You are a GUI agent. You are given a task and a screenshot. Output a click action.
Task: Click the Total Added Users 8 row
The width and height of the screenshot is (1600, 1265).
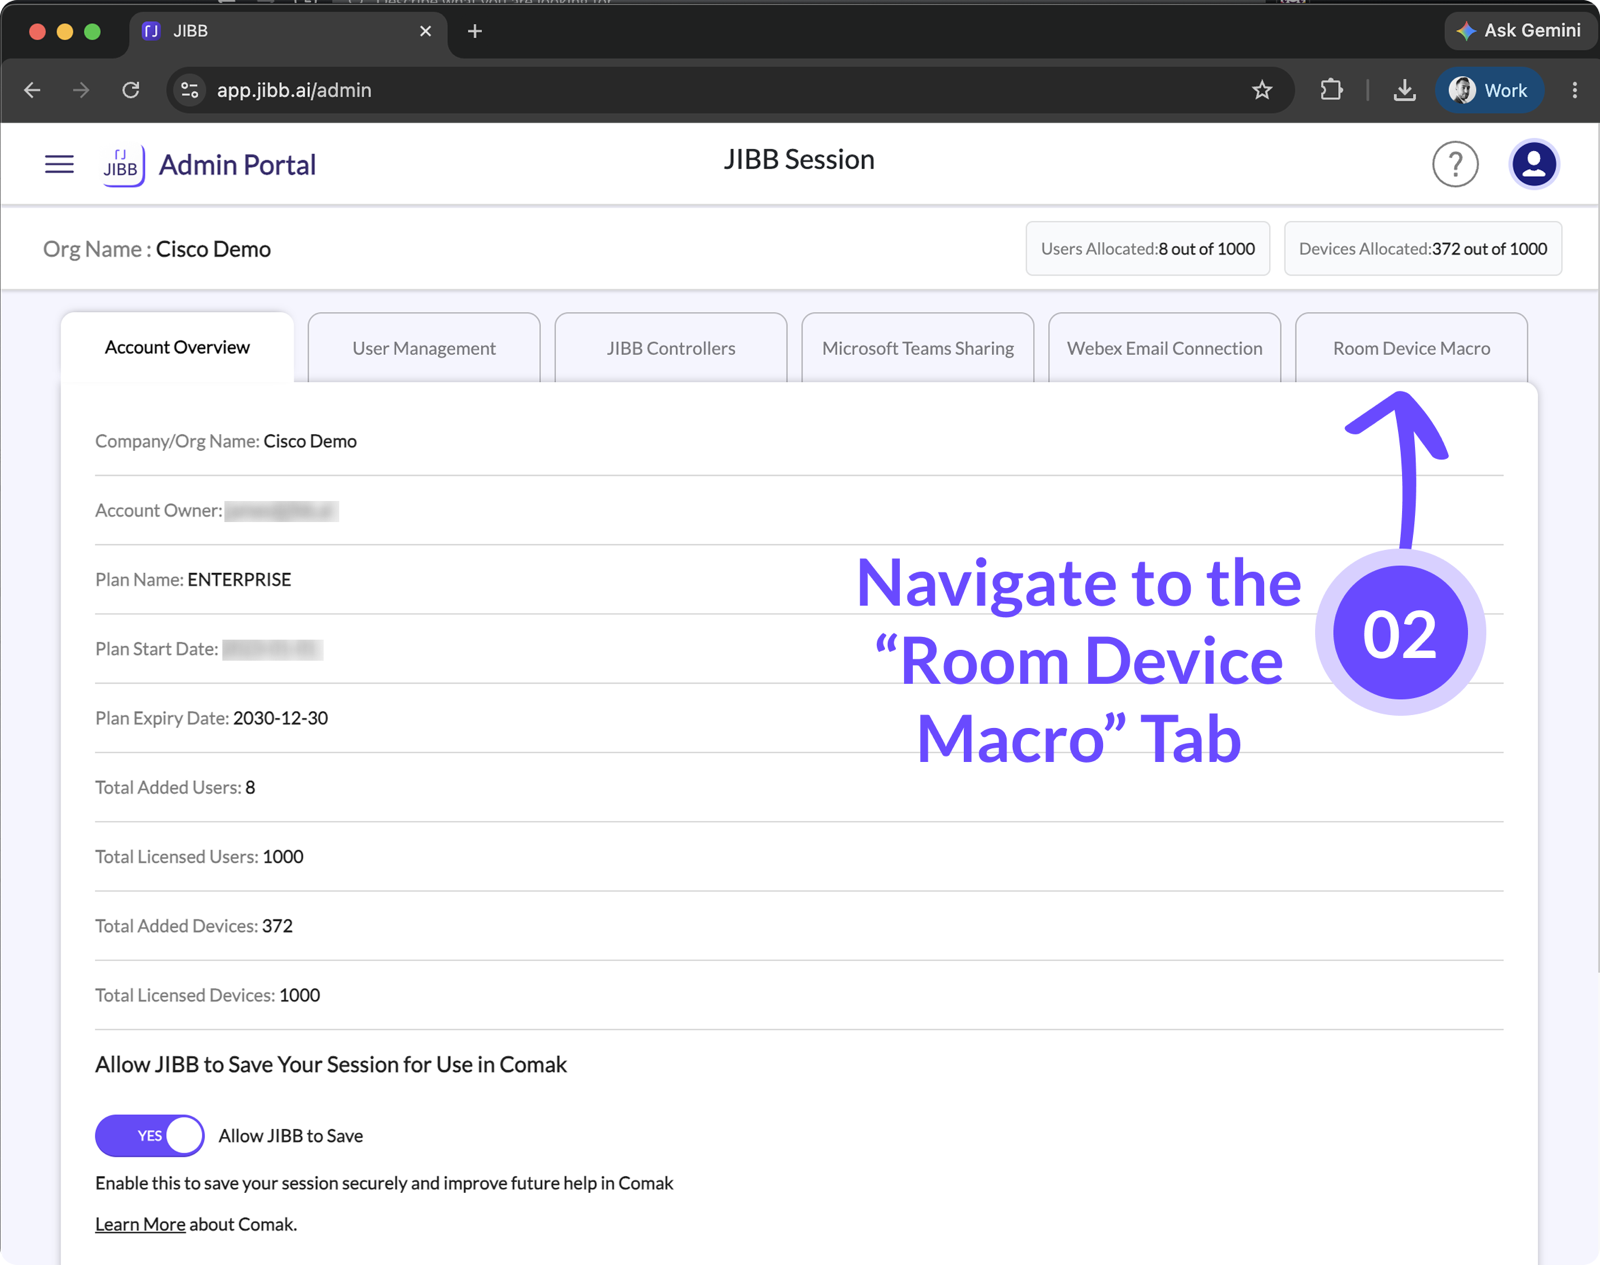coord(799,787)
